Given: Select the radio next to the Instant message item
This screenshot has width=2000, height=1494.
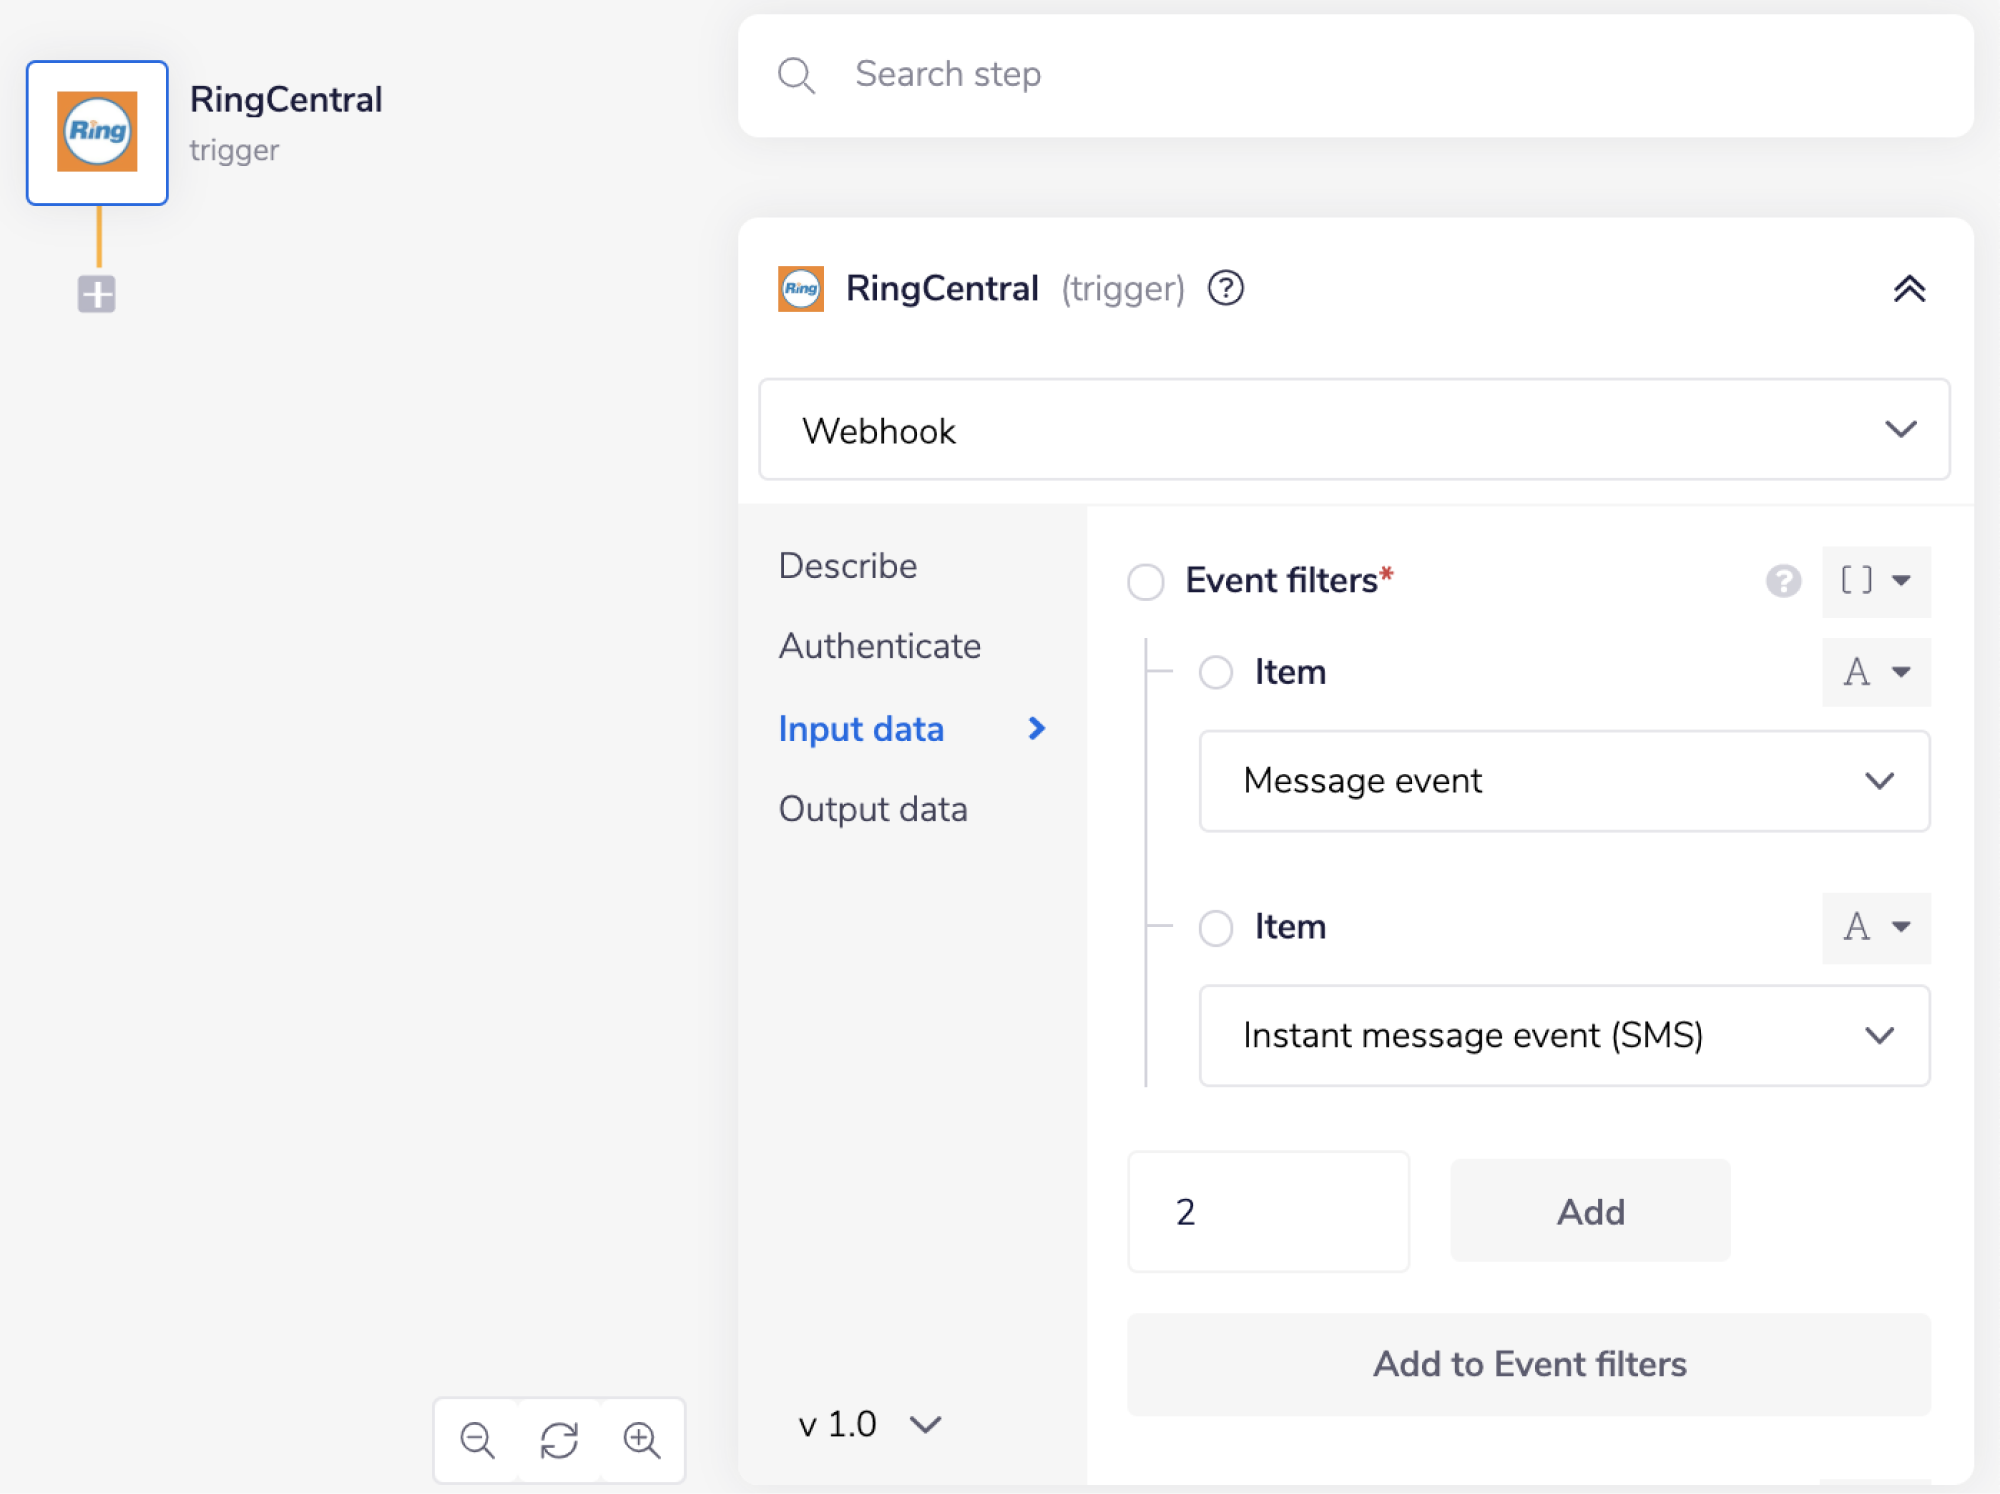Looking at the screenshot, I should pyautogui.click(x=1216, y=928).
